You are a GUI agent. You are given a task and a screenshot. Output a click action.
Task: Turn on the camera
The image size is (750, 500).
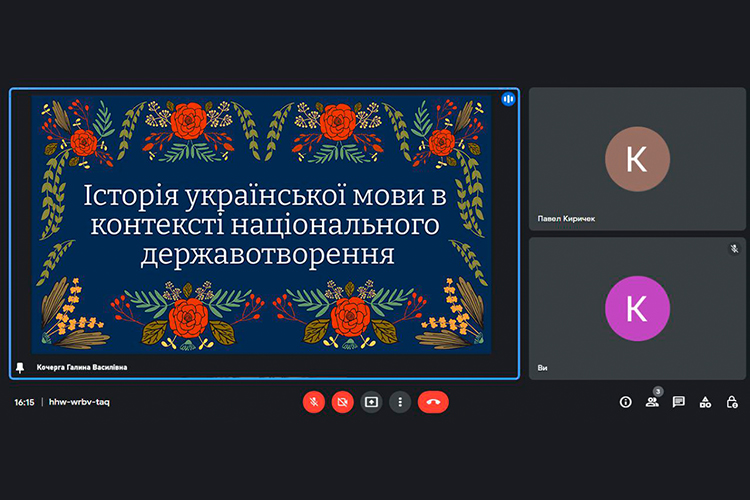(x=342, y=402)
